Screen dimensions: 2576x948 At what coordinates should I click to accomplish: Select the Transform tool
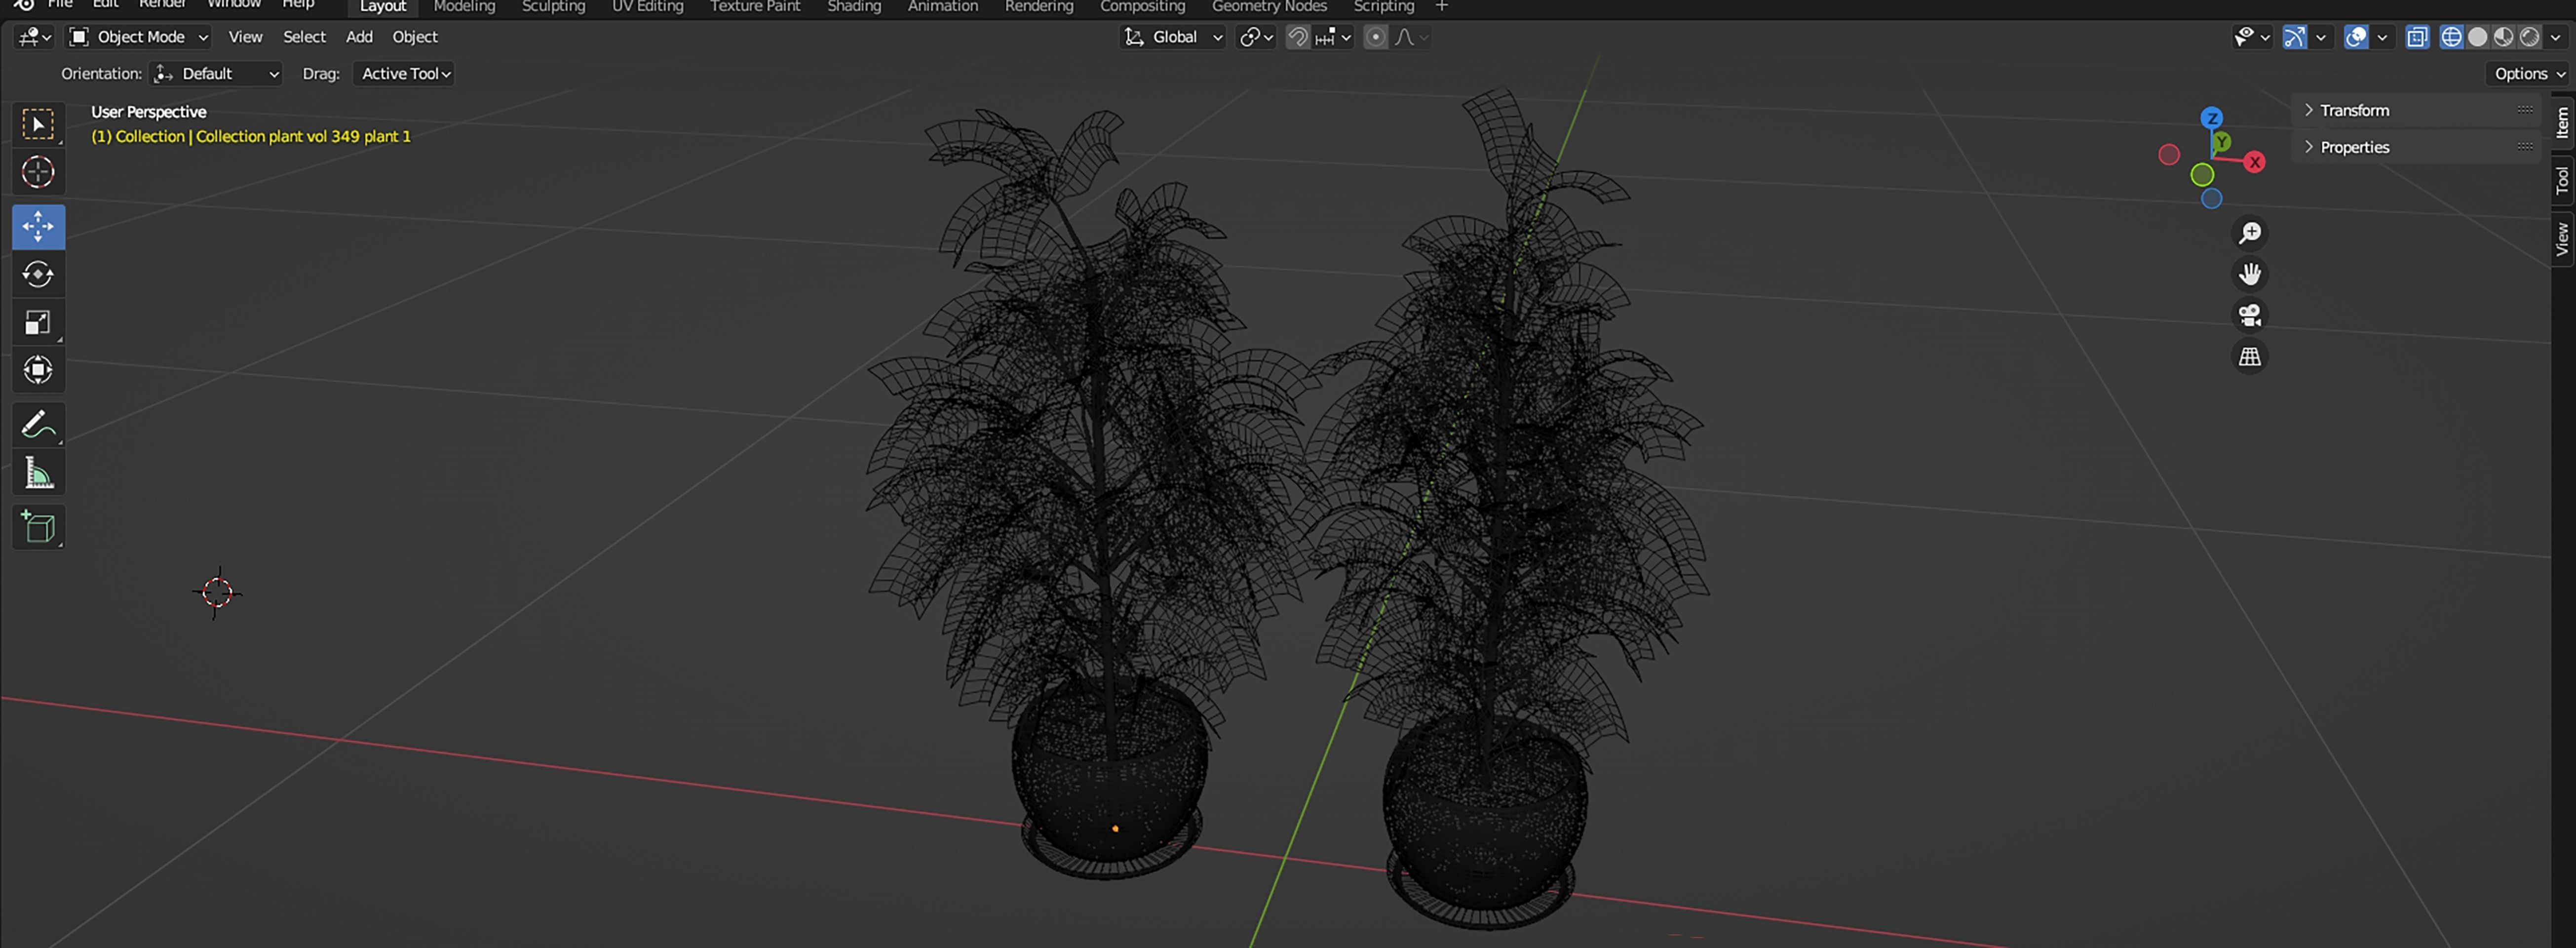tap(38, 371)
